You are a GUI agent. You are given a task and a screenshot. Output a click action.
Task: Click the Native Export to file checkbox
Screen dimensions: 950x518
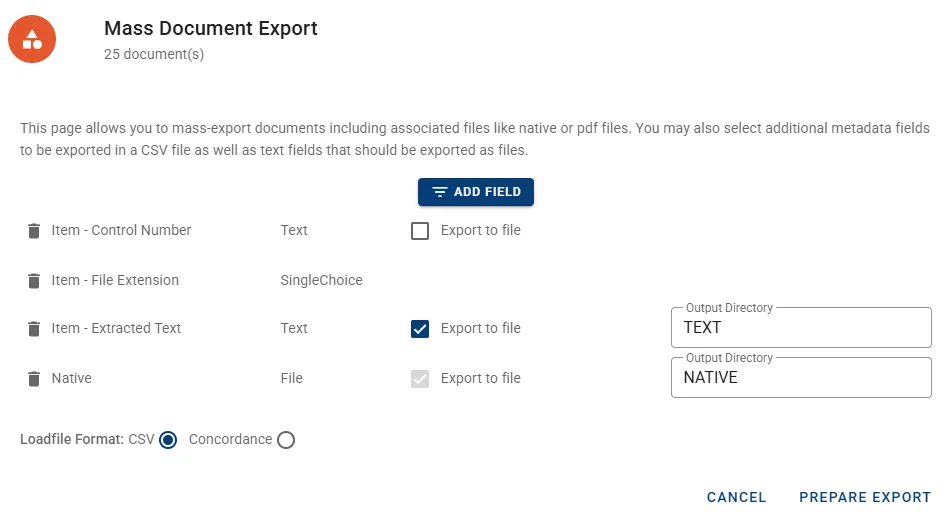pos(420,379)
